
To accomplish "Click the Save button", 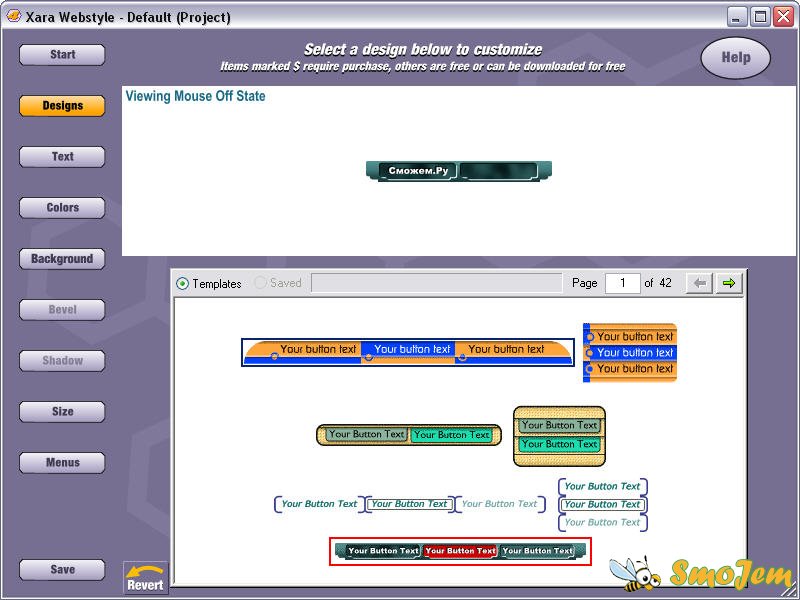I will pos(62,570).
